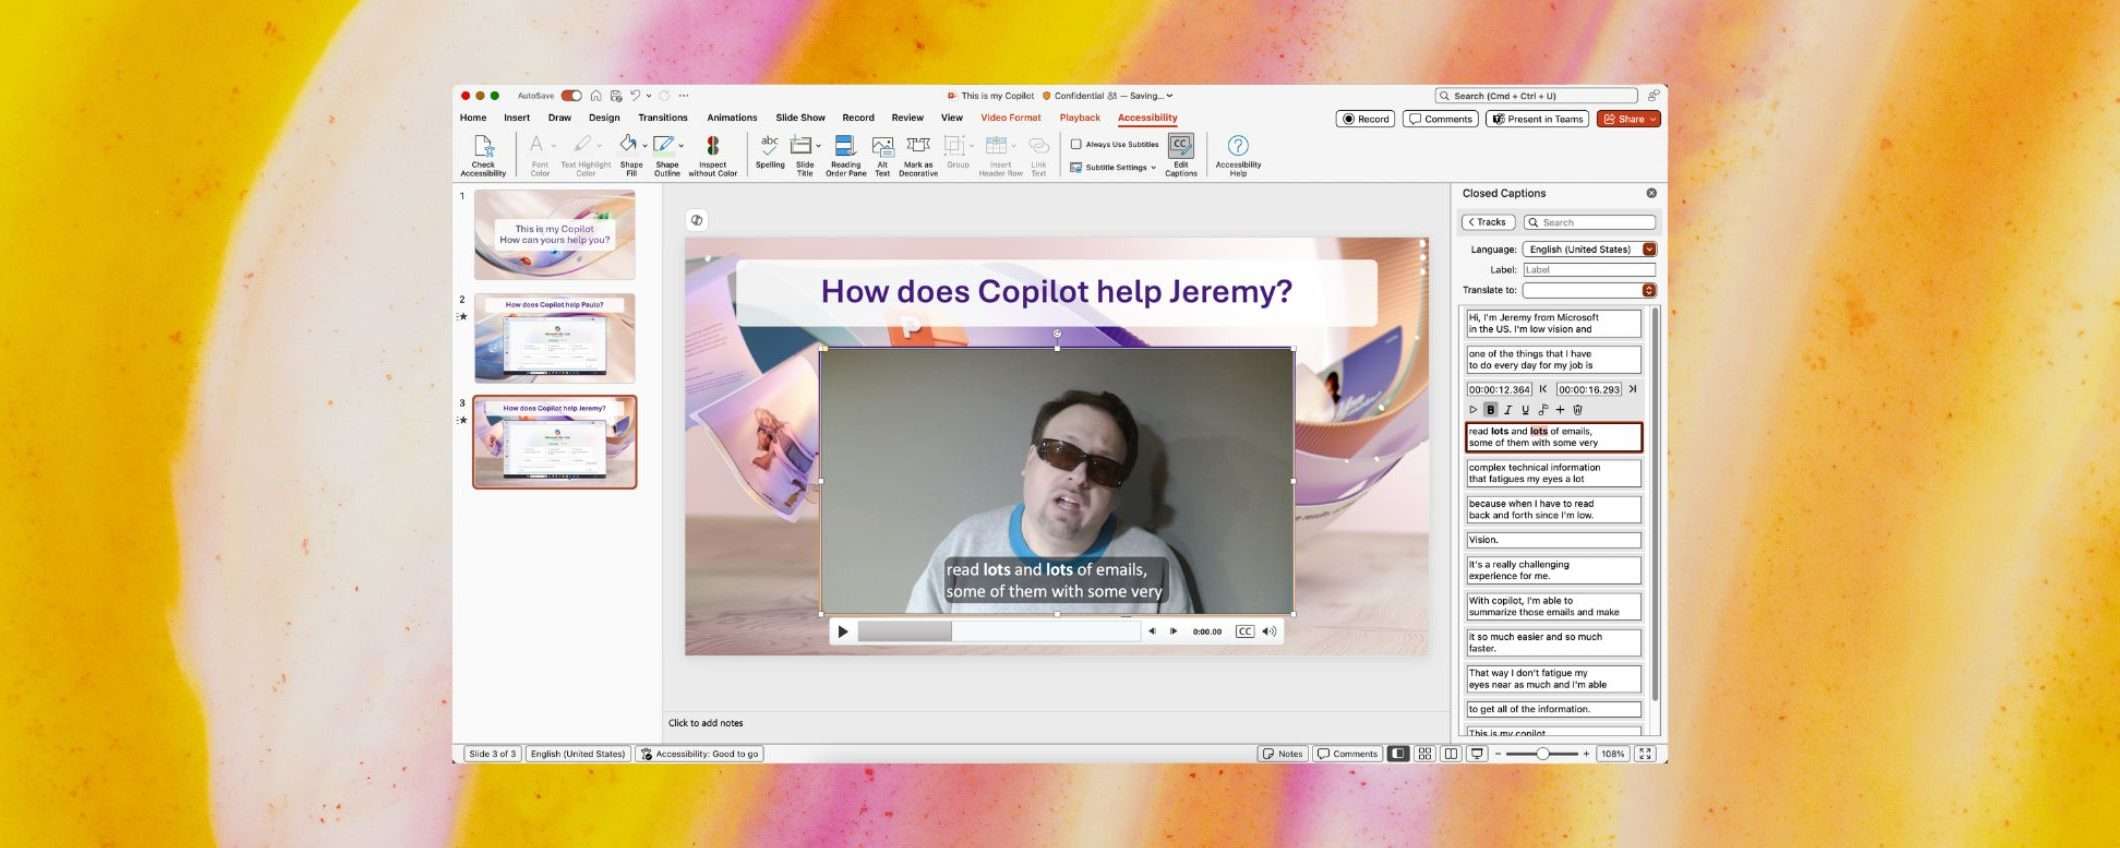Adjust the zoom slider in status bar
Screen dimensions: 2120x848
coord(1543,754)
